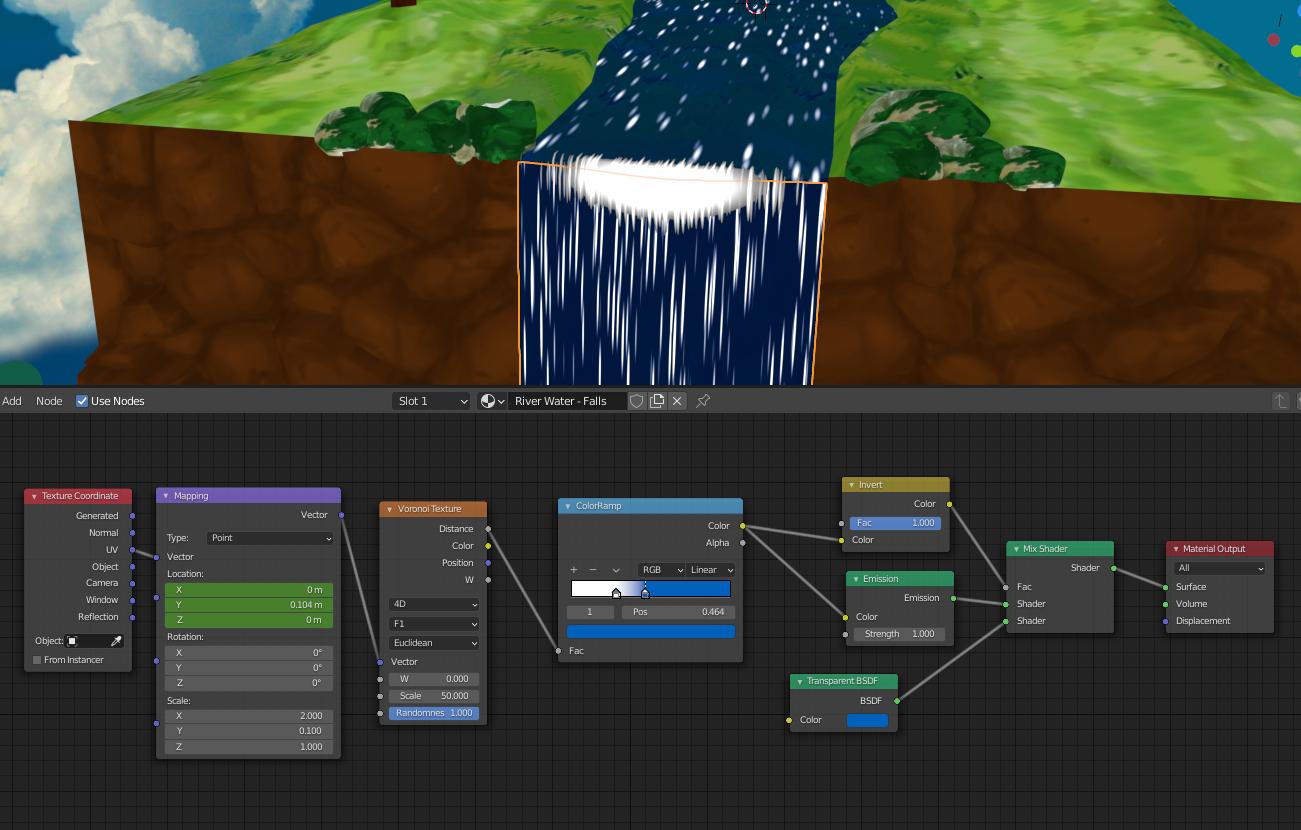Open ColorRamp RGB color mode dropdown
The image size is (1301, 830).
click(x=661, y=570)
